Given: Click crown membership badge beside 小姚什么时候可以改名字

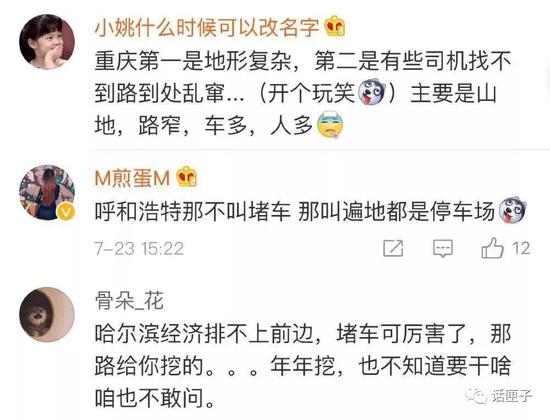Looking at the screenshot, I should point(335,26).
